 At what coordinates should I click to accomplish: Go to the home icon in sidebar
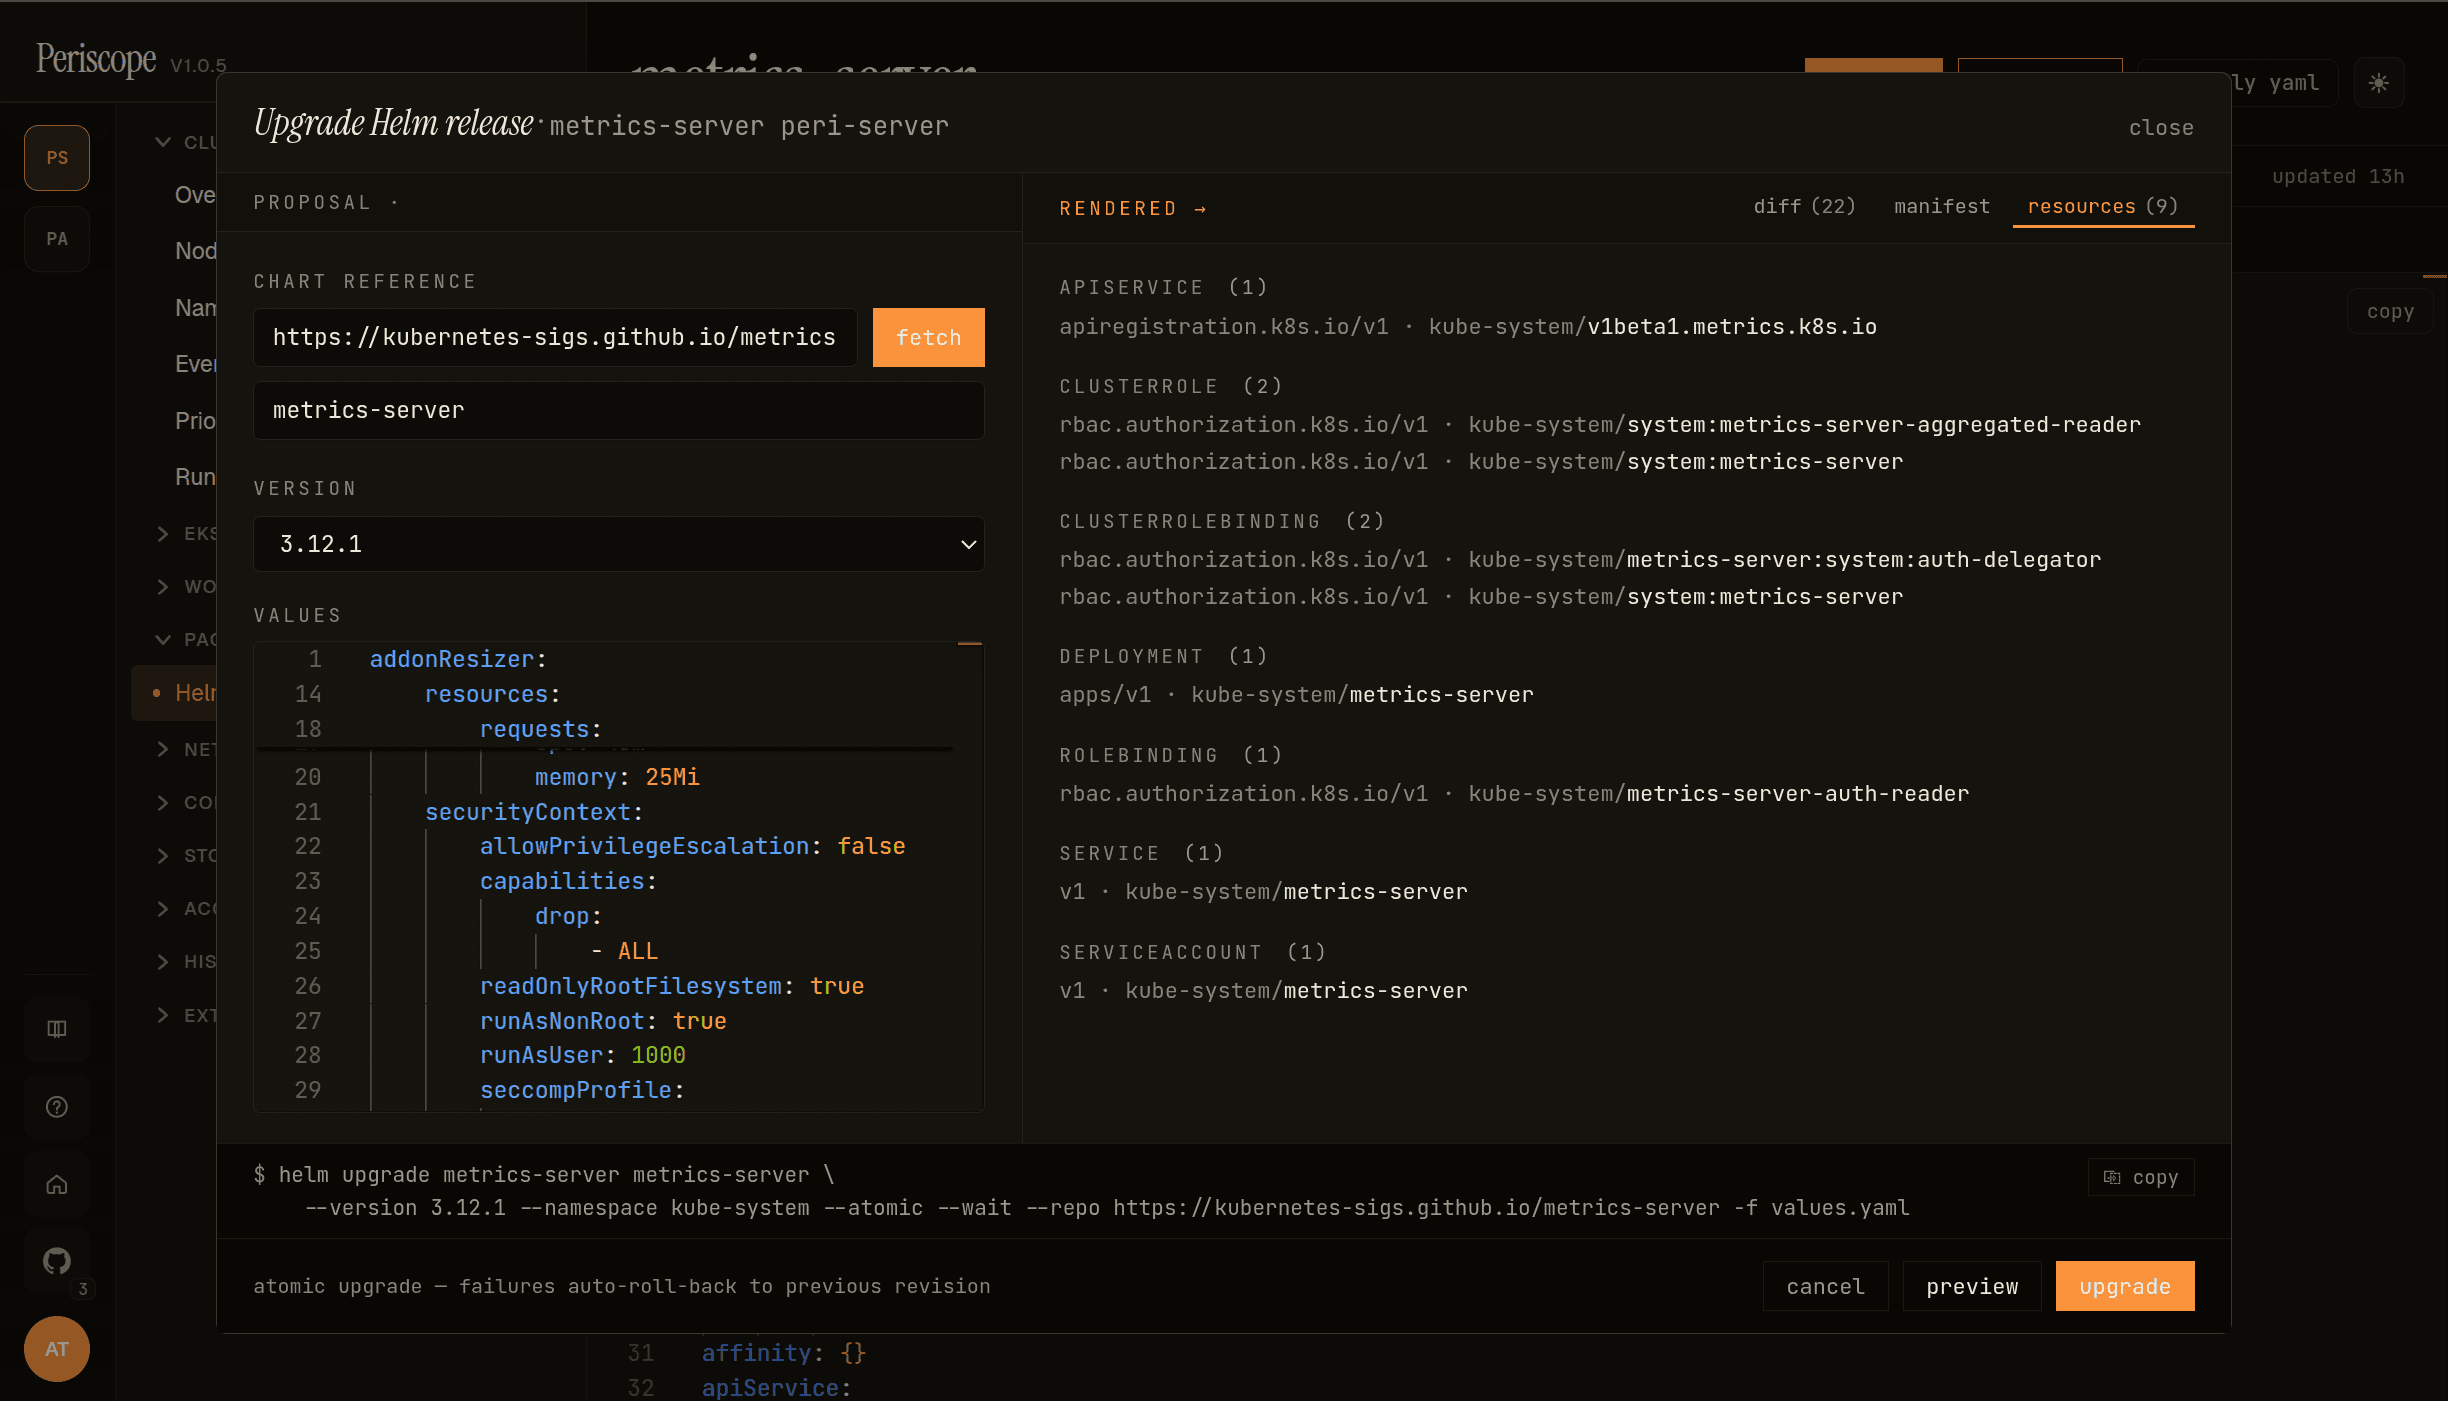[x=57, y=1185]
